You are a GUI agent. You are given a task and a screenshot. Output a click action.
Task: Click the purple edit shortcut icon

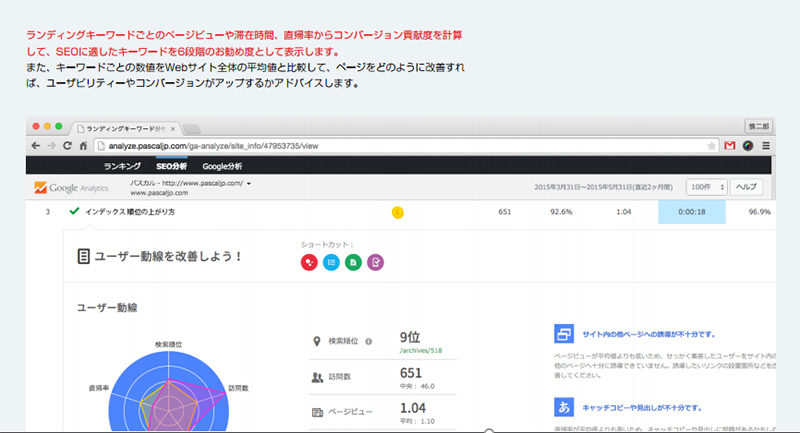click(375, 262)
